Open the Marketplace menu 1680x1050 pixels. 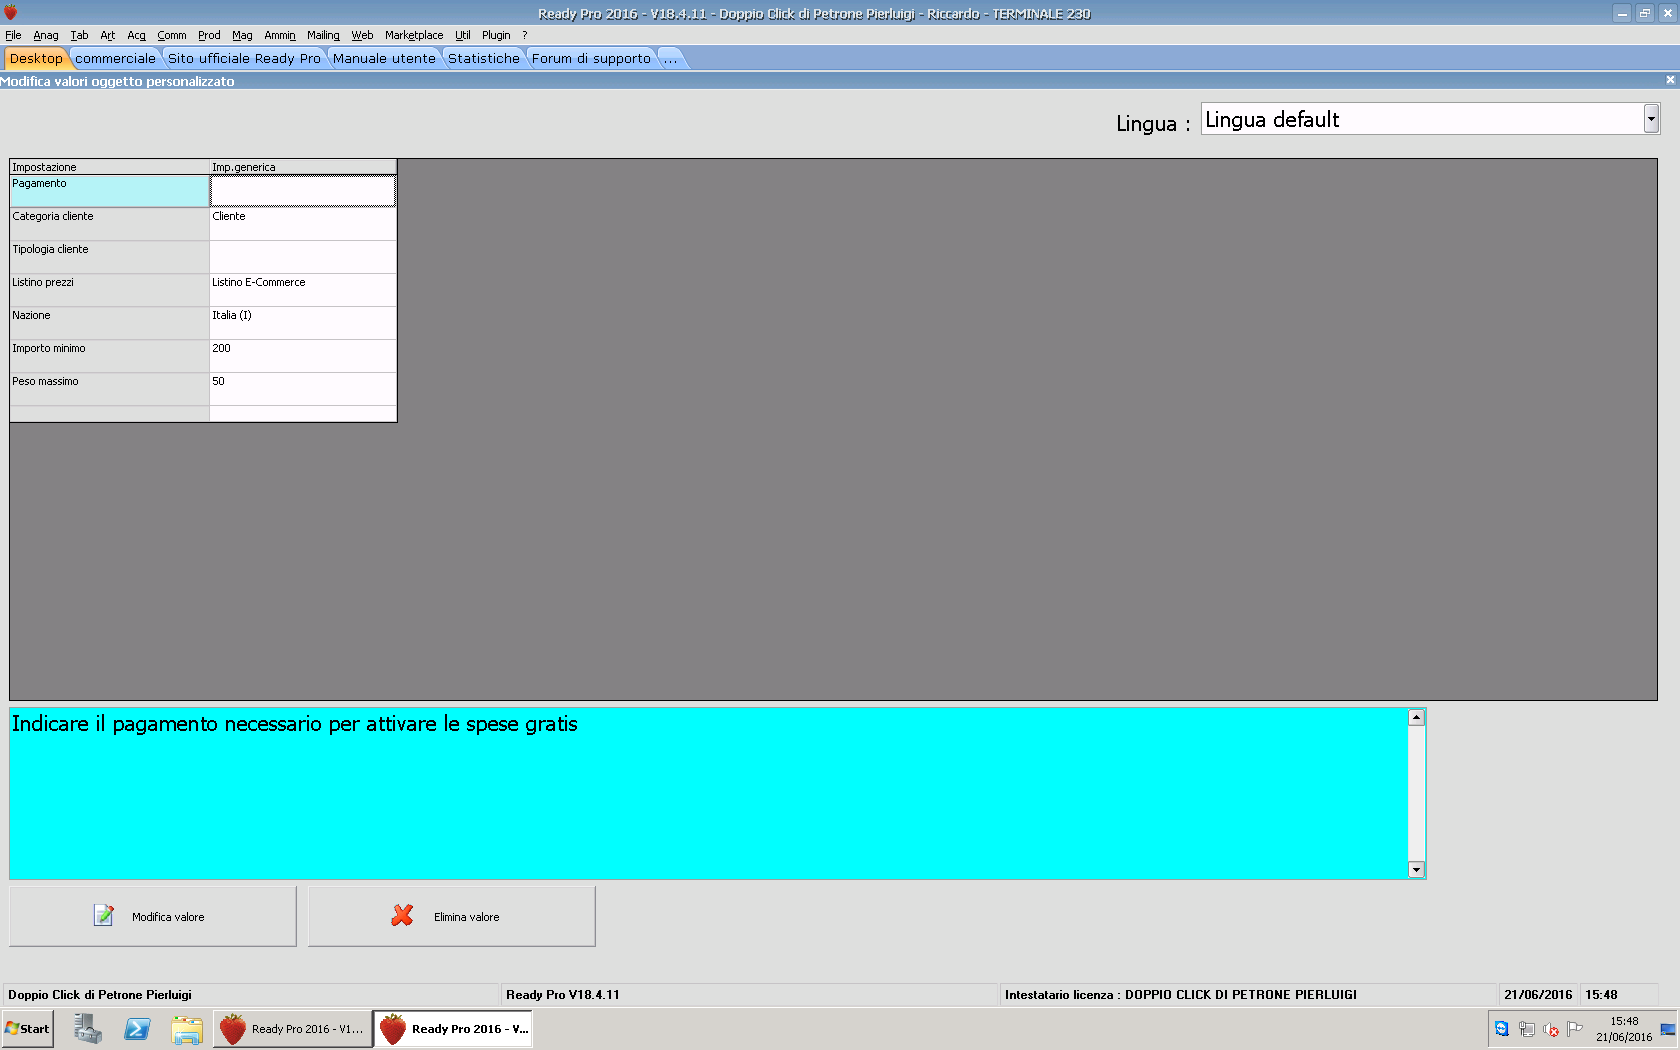pos(414,35)
